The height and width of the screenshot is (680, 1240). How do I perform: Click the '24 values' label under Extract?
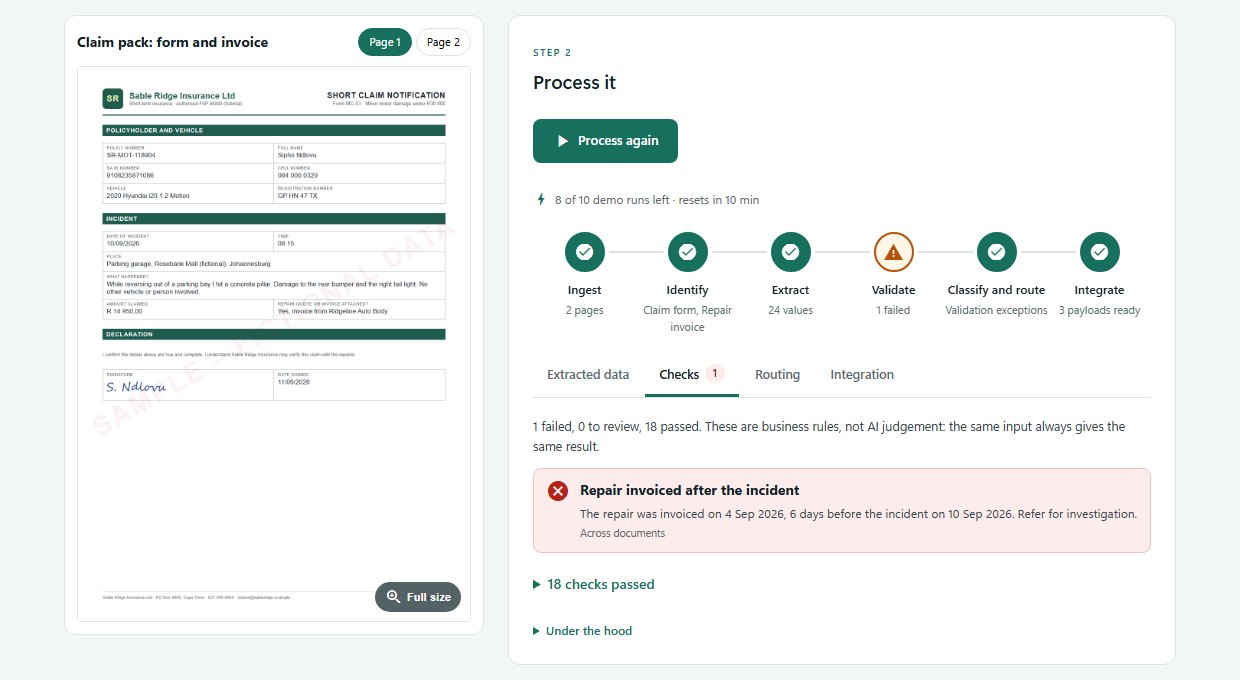(x=790, y=310)
